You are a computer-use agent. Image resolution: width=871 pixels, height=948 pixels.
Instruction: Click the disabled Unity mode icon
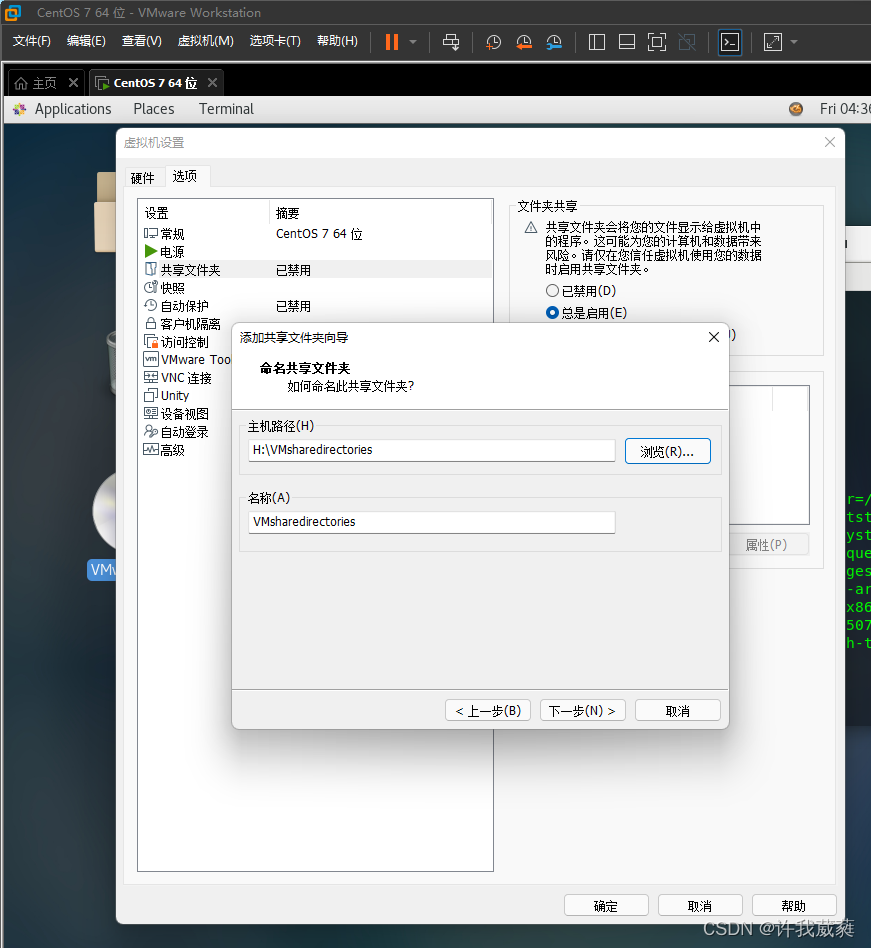point(687,42)
